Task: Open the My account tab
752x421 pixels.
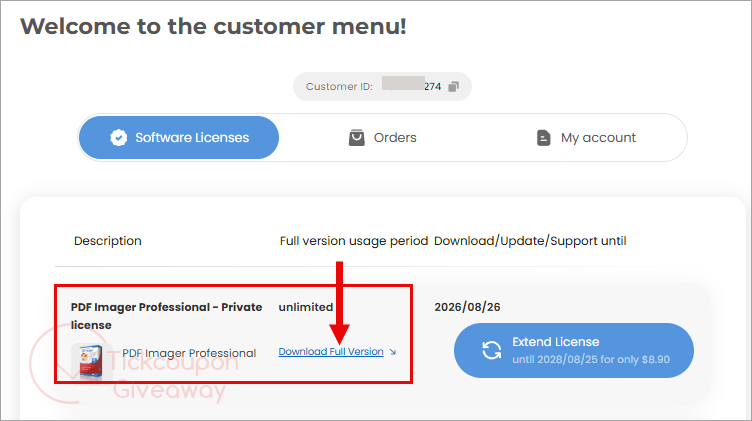Action: pos(586,138)
